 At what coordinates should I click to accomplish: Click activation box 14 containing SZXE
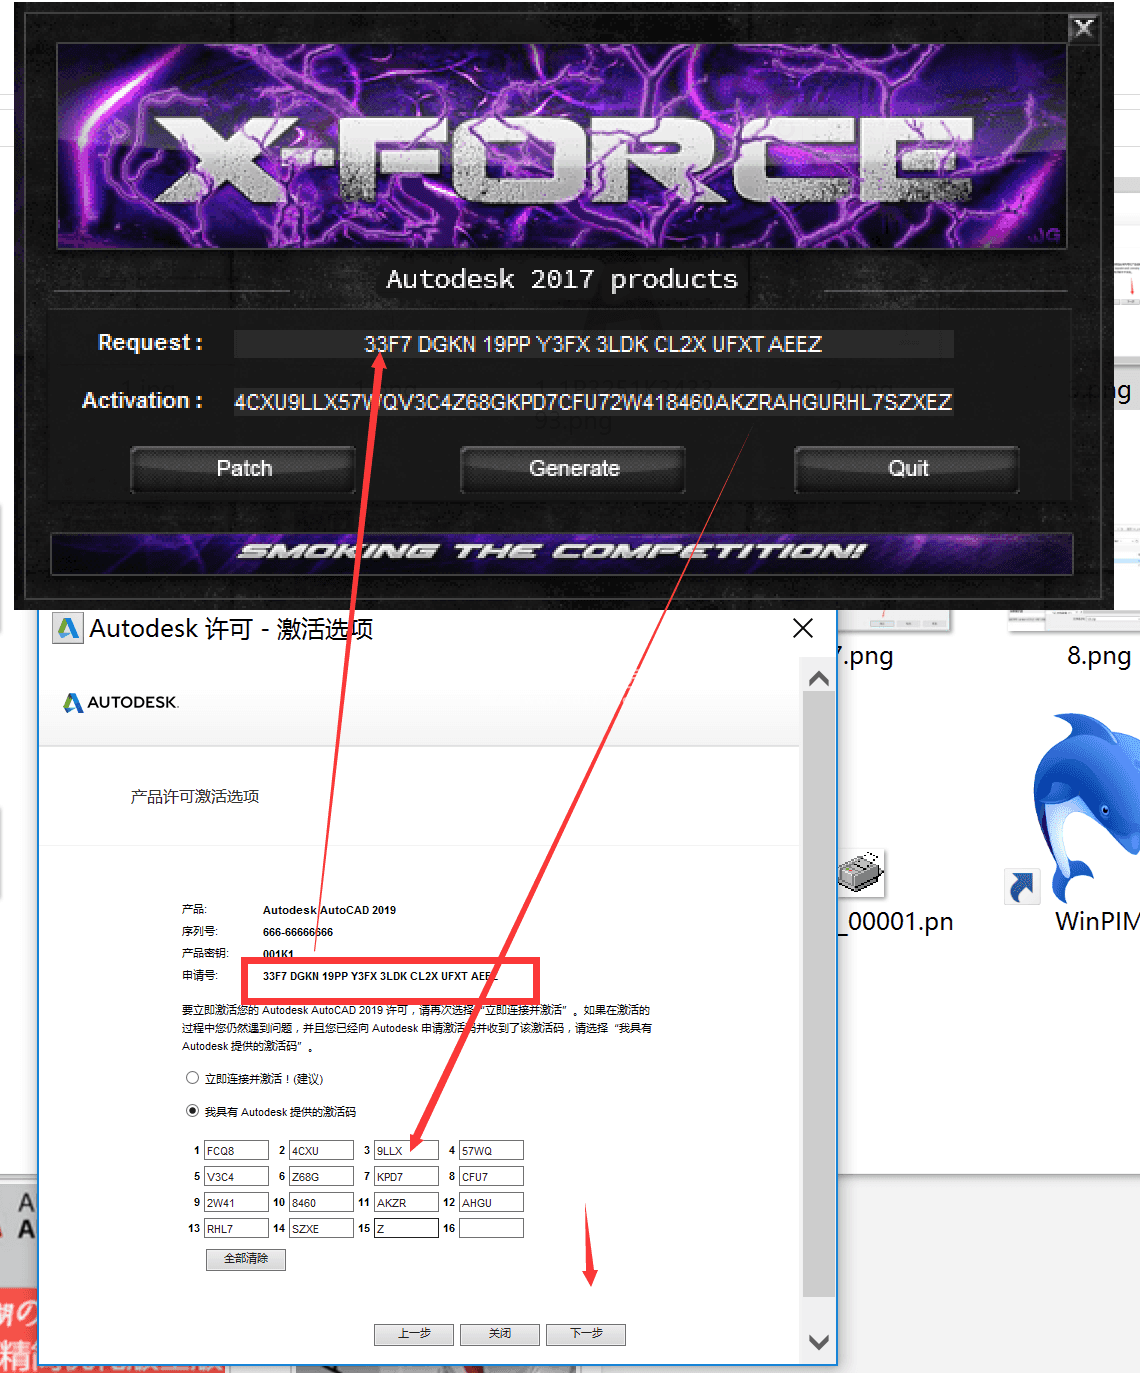point(321,1229)
